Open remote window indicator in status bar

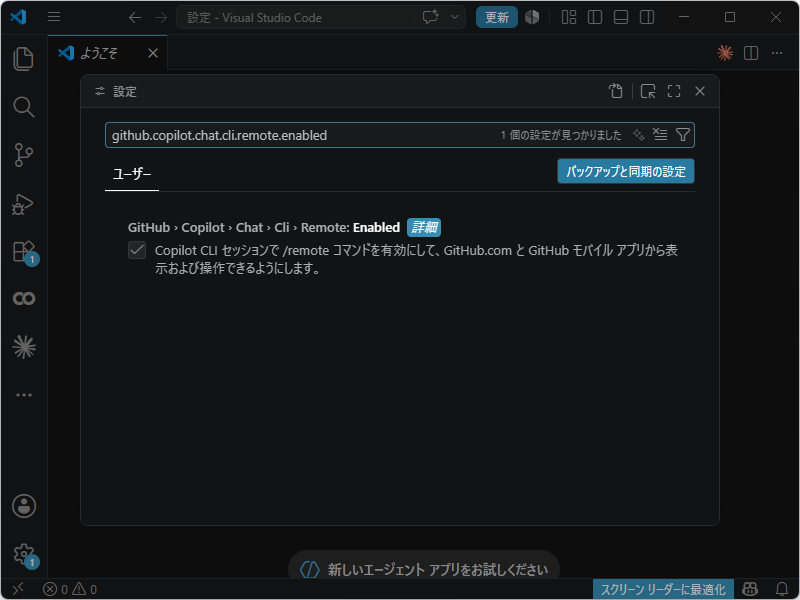pyautogui.click(x=18, y=589)
